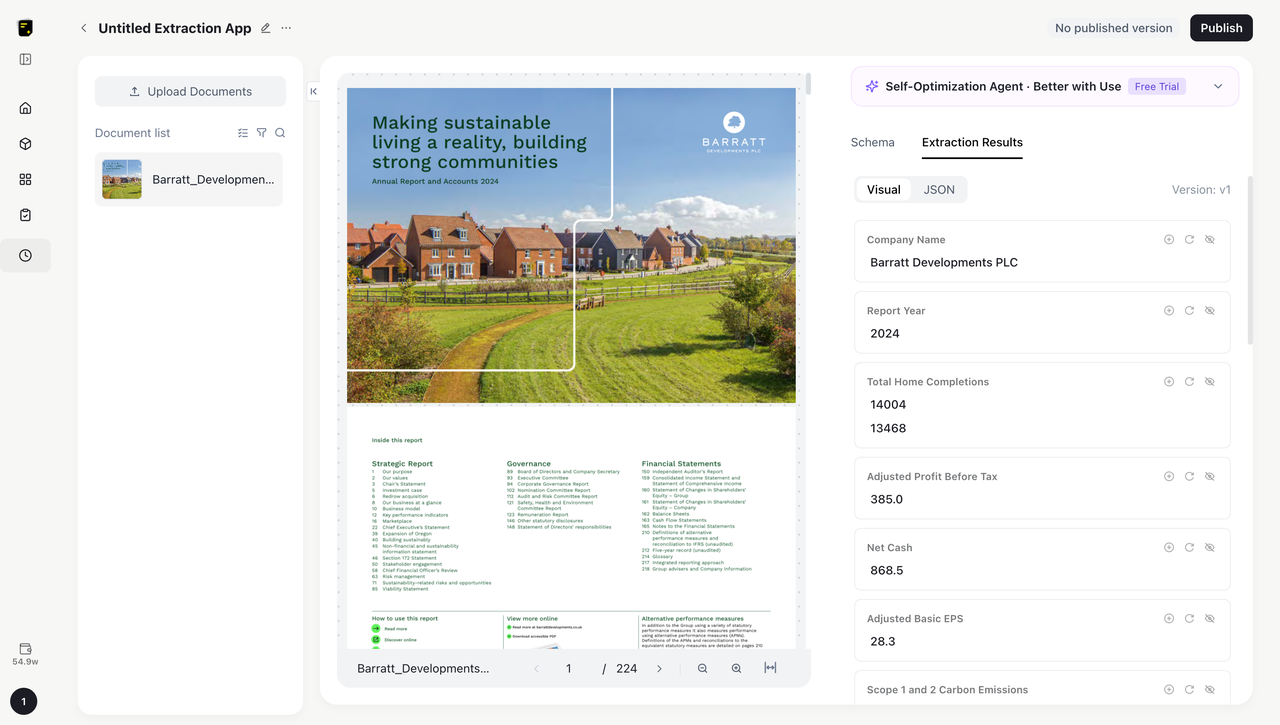Click the total page count 224

627,668
